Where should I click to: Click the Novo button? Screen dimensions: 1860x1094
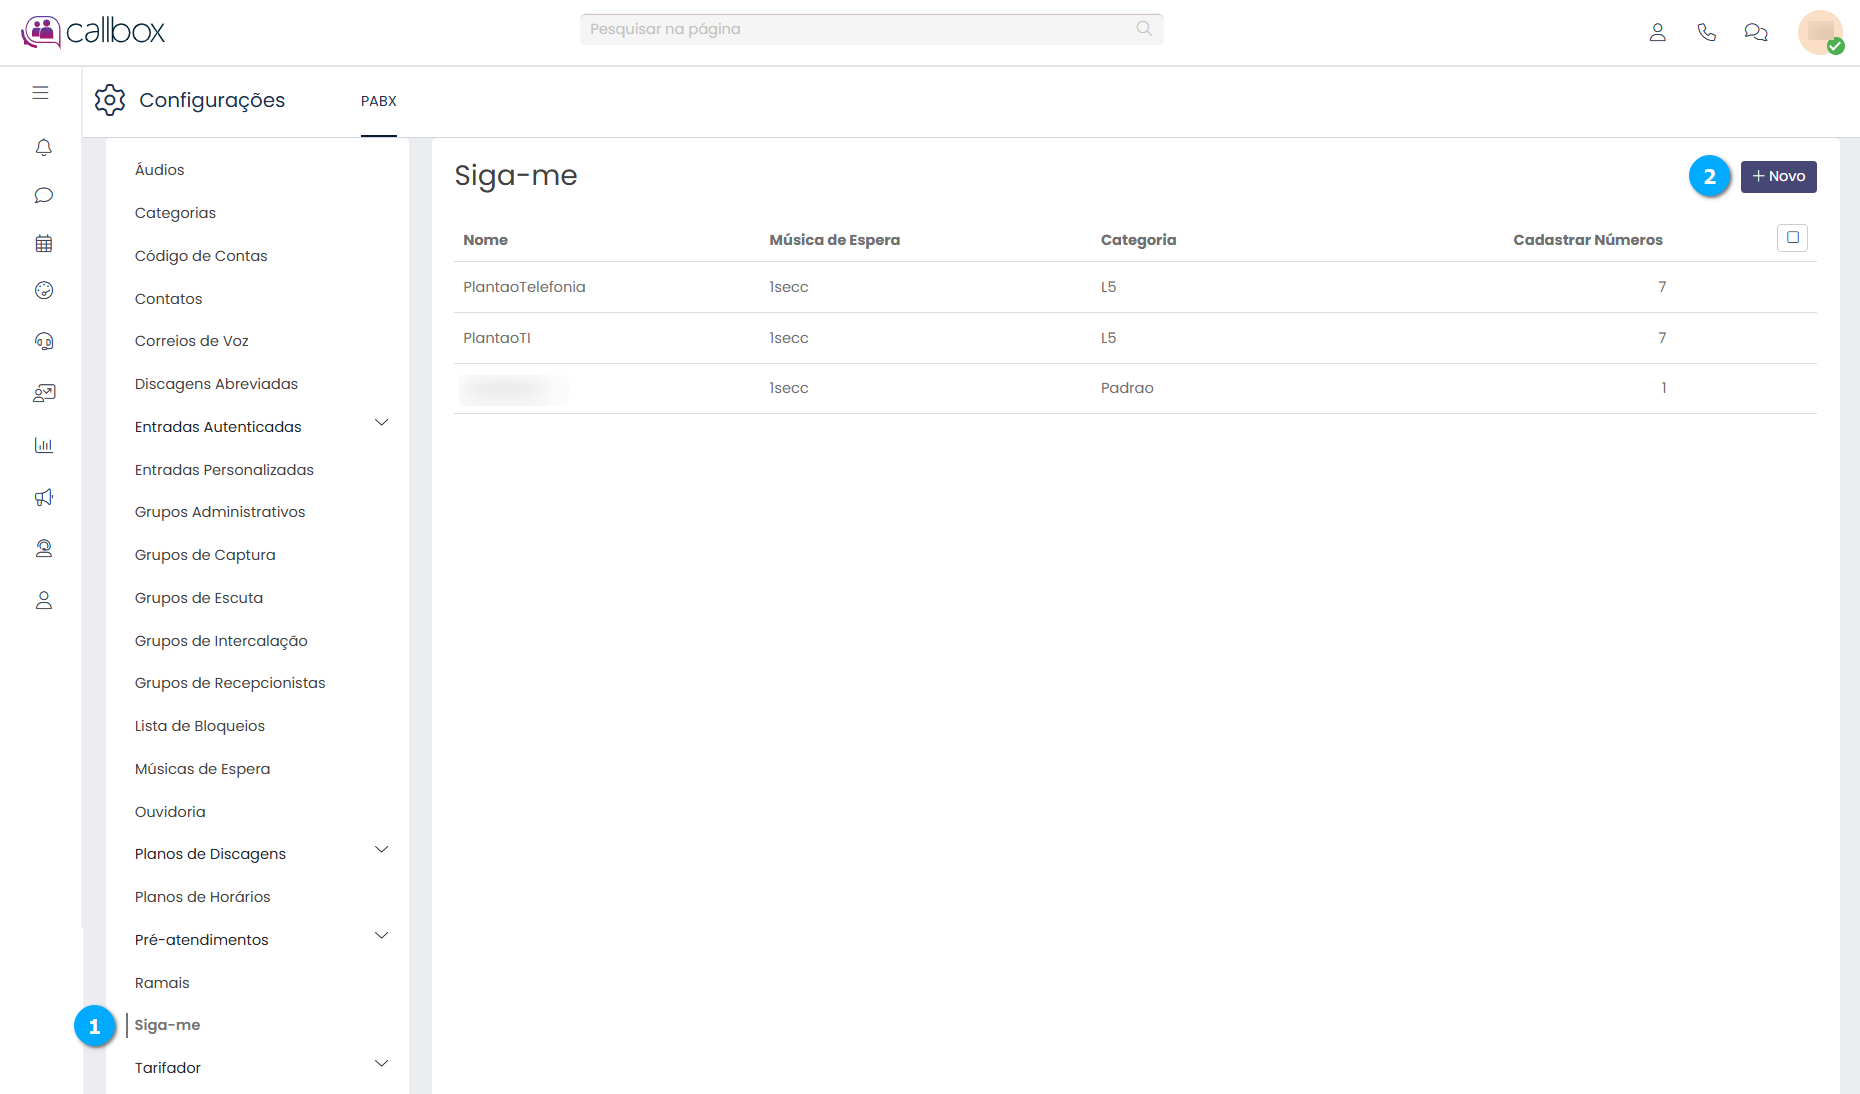(1778, 177)
